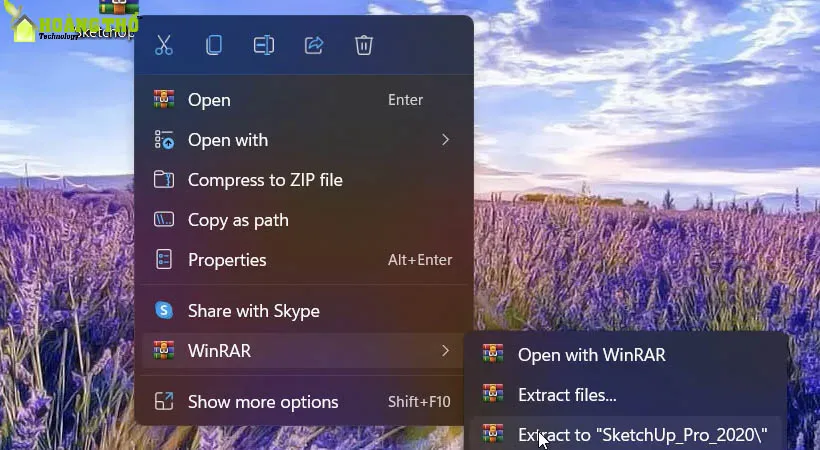Screen dimensions: 820x450
Task: Choose Copy as path
Action: (303, 220)
